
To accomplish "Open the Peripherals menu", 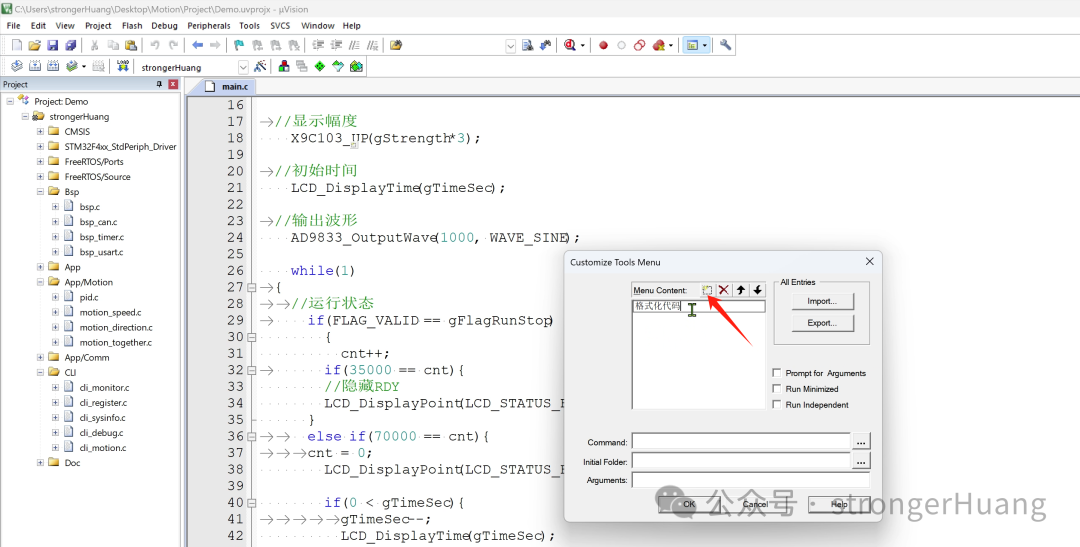I will click(x=209, y=25).
